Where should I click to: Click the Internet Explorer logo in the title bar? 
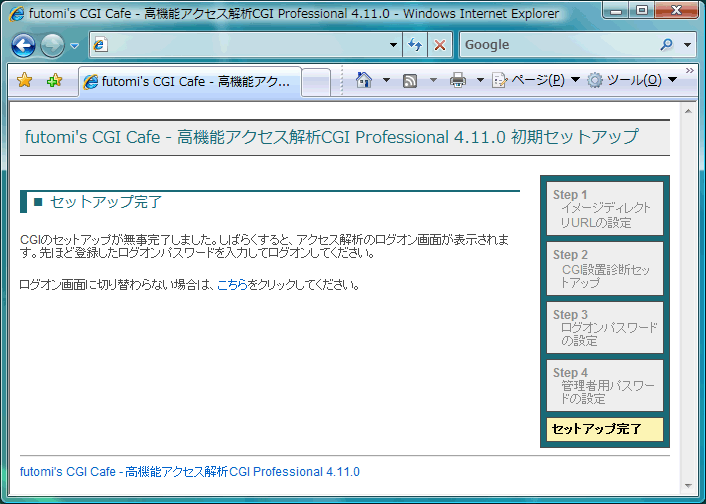pyautogui.click(x=16, y=14)
